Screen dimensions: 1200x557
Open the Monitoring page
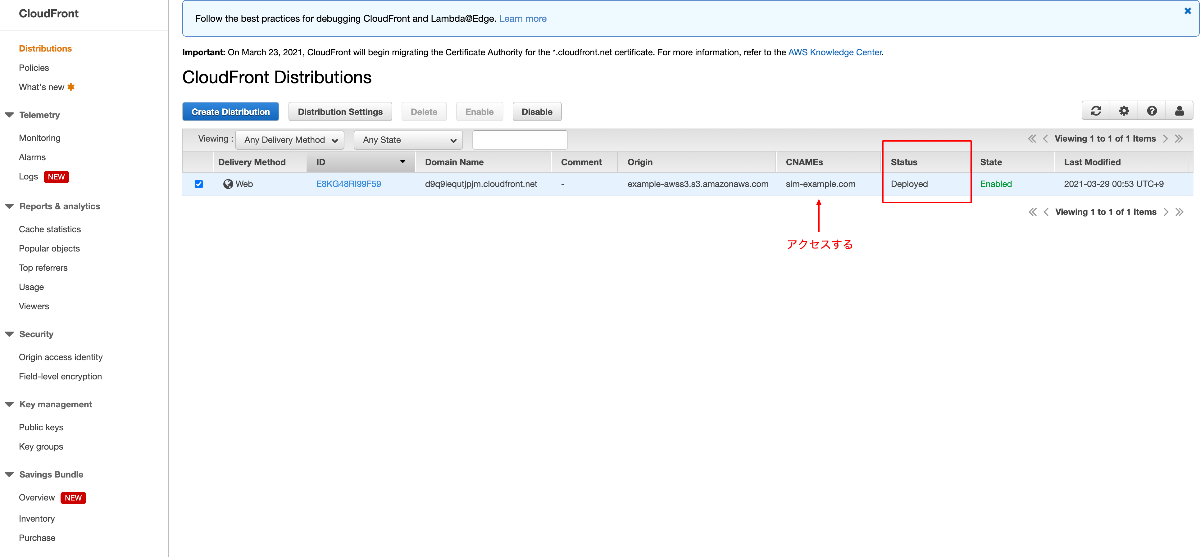(x=40, y=138)
